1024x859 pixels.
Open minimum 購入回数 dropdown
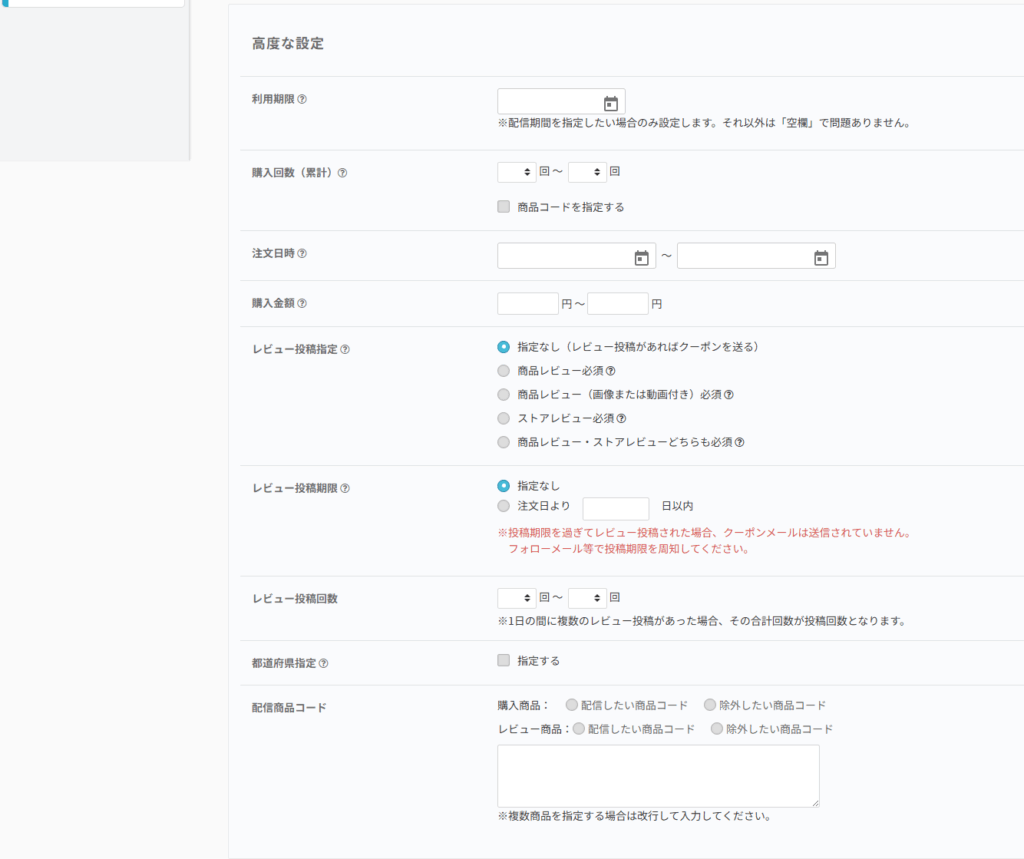[516, 172]
